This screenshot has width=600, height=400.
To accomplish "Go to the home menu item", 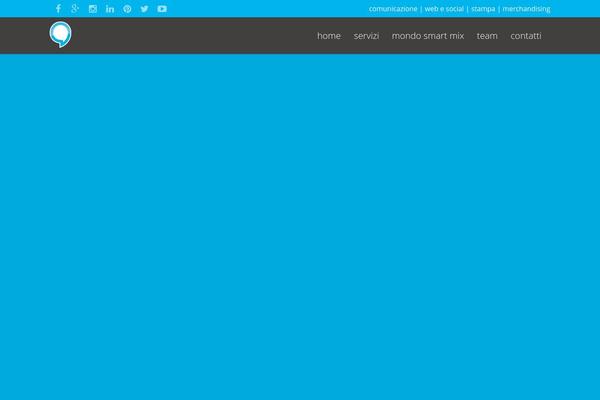I will [x=329, y=36].
